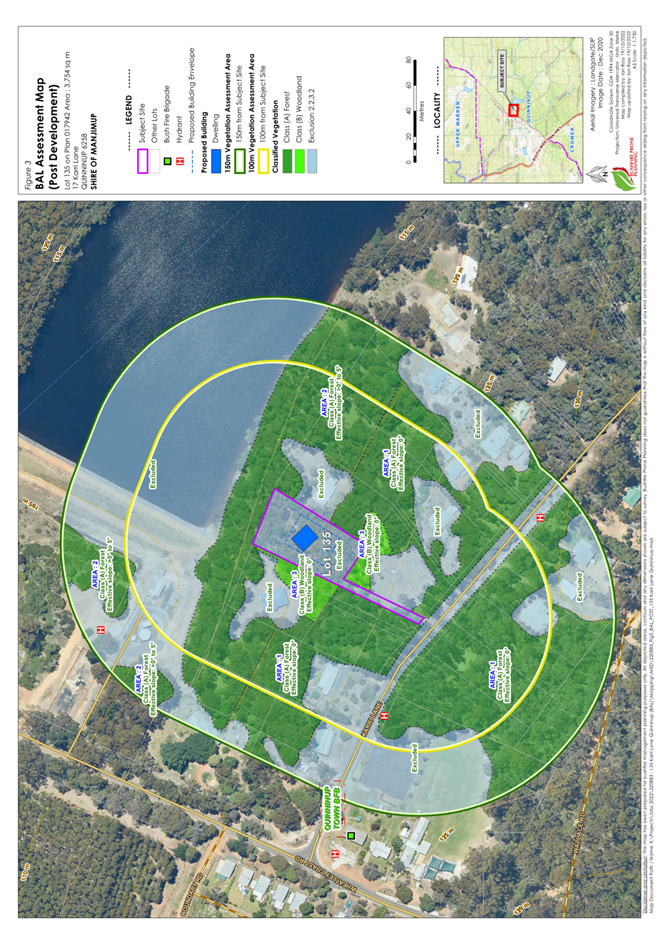This screenshot has width=665, height=940.
Task: Click the 'BAL Assessment Map' title
Action: 40,133
